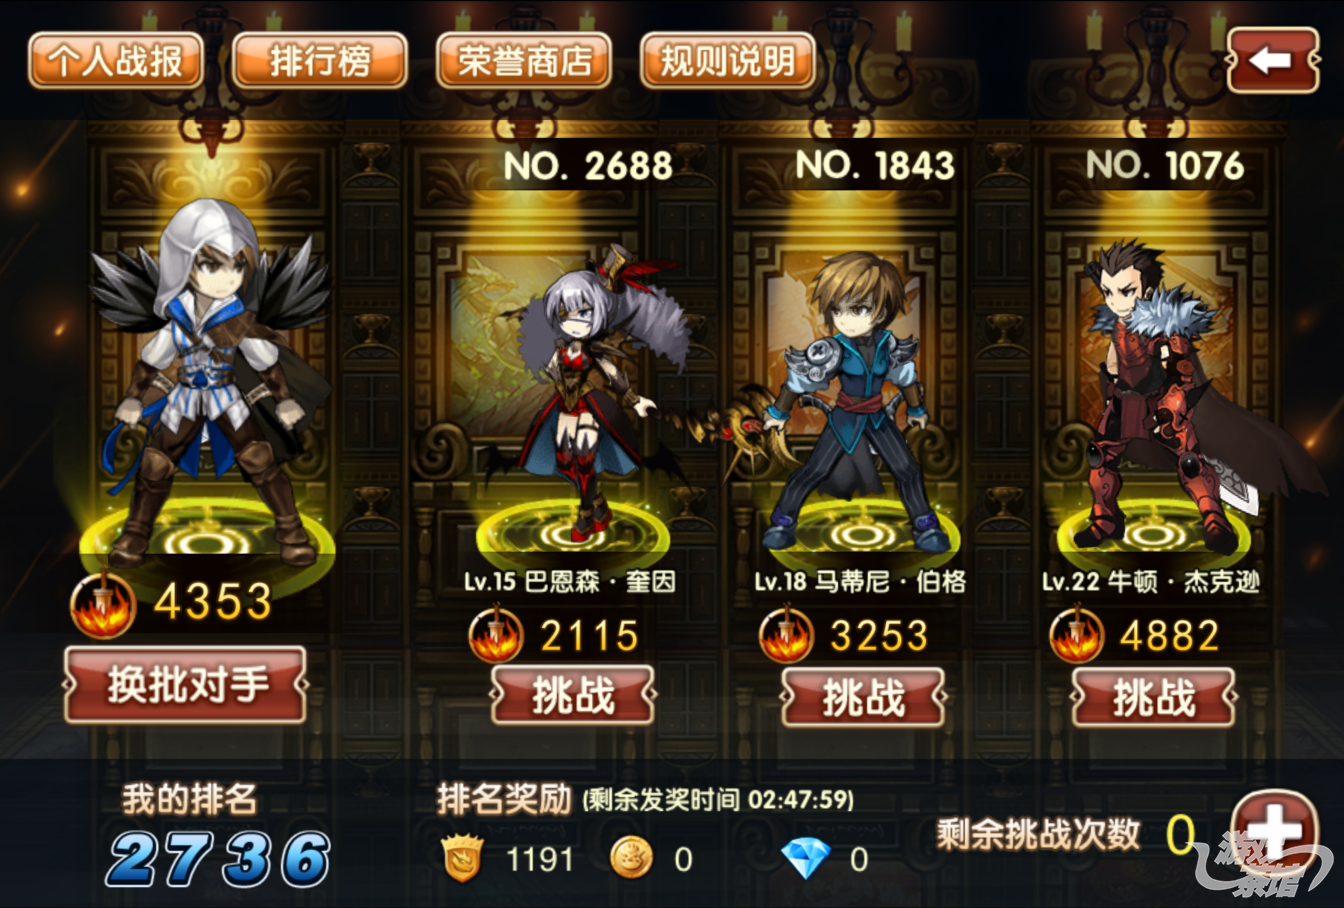Click the flame power icon beside 4882
Image resolution: width=1344 pixels, height=908 pixels.
(1077, 634)
